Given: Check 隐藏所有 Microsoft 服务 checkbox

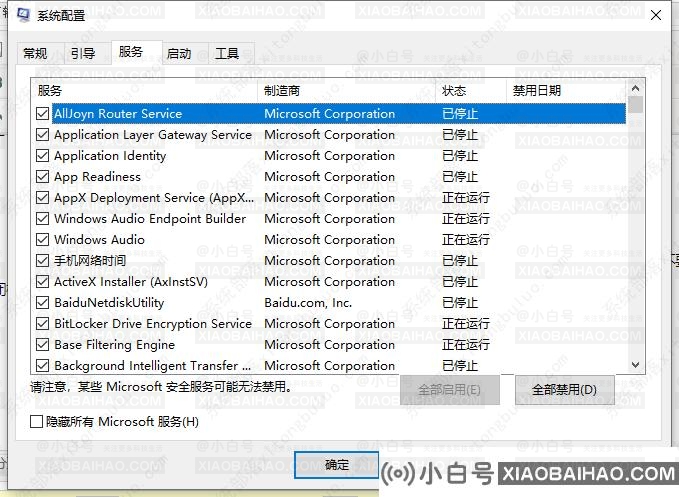Looking at the screenshot, I should point(36,421).
